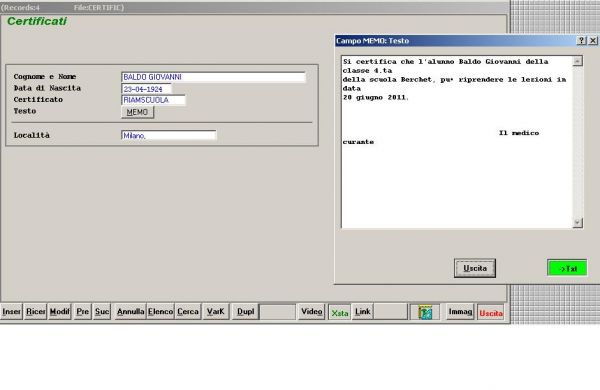
Task: Click the Dupl duplicate button
Action: click(245, 312)
